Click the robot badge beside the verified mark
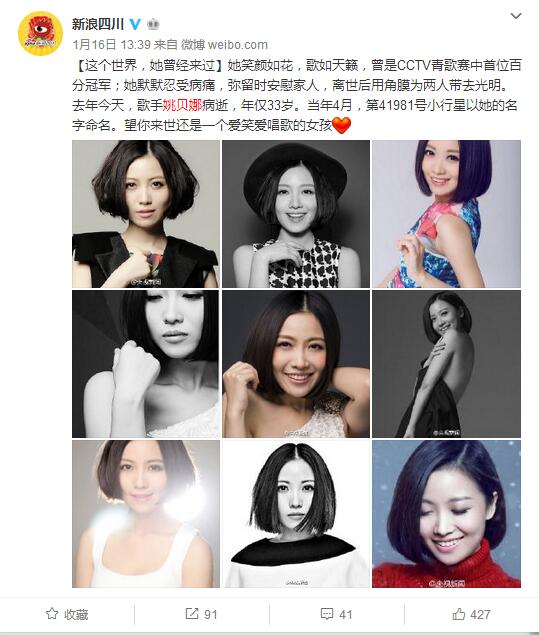The width and height of the screenshot is (539, 635). point(153,25)
